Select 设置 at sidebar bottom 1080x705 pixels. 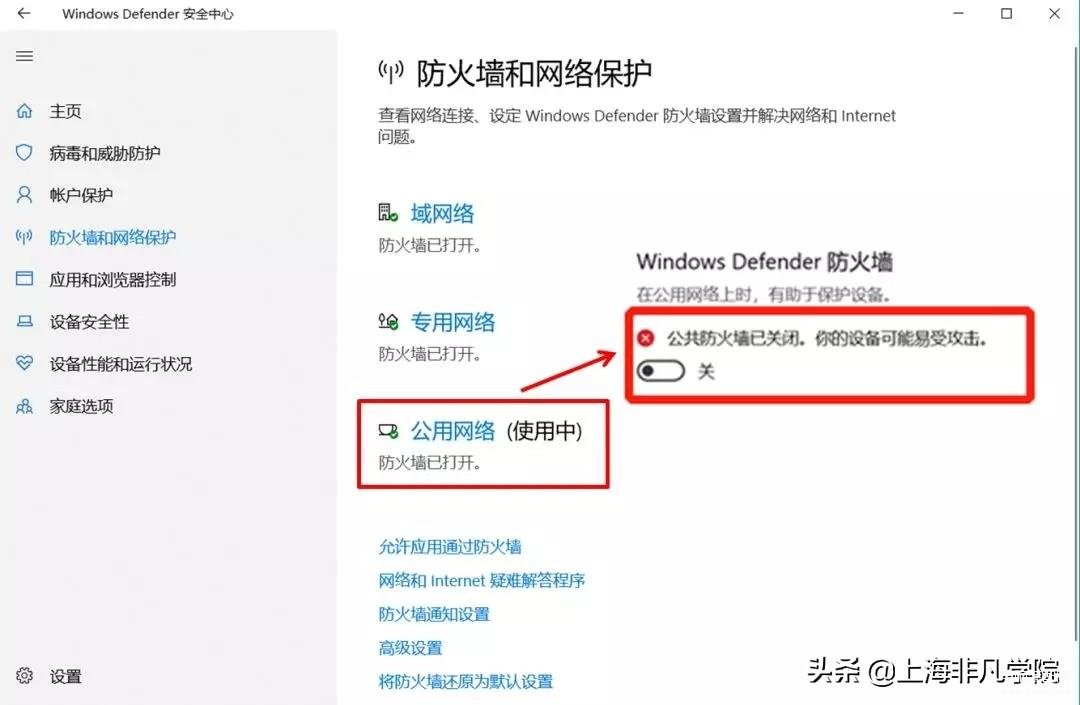tap(65, 676)
